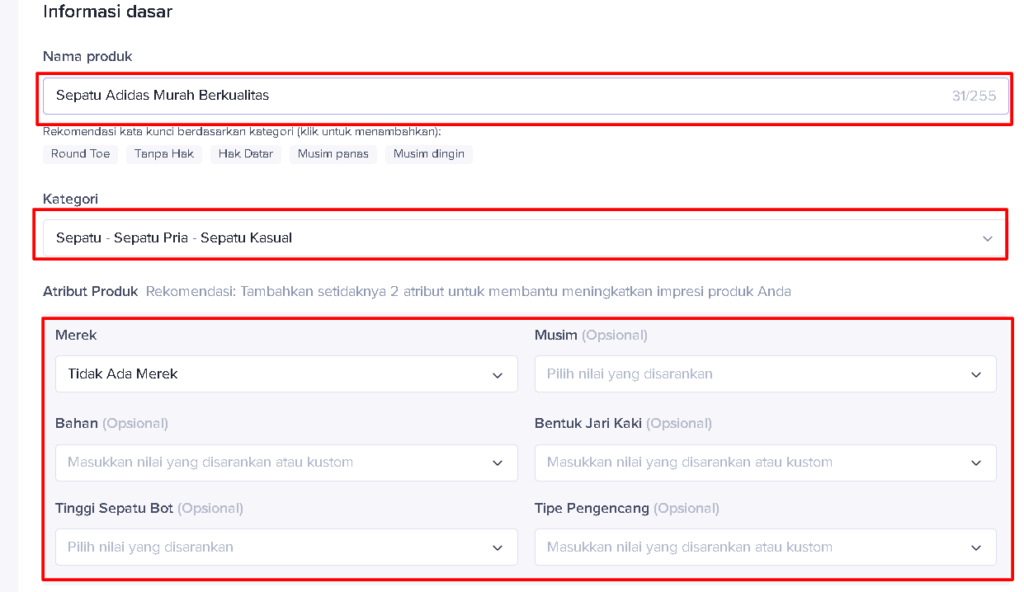Image resolution: width=1024 pixels, height=592 pixels.
Task: Click the Musim placeholder text field
Action: click(740, 374)
